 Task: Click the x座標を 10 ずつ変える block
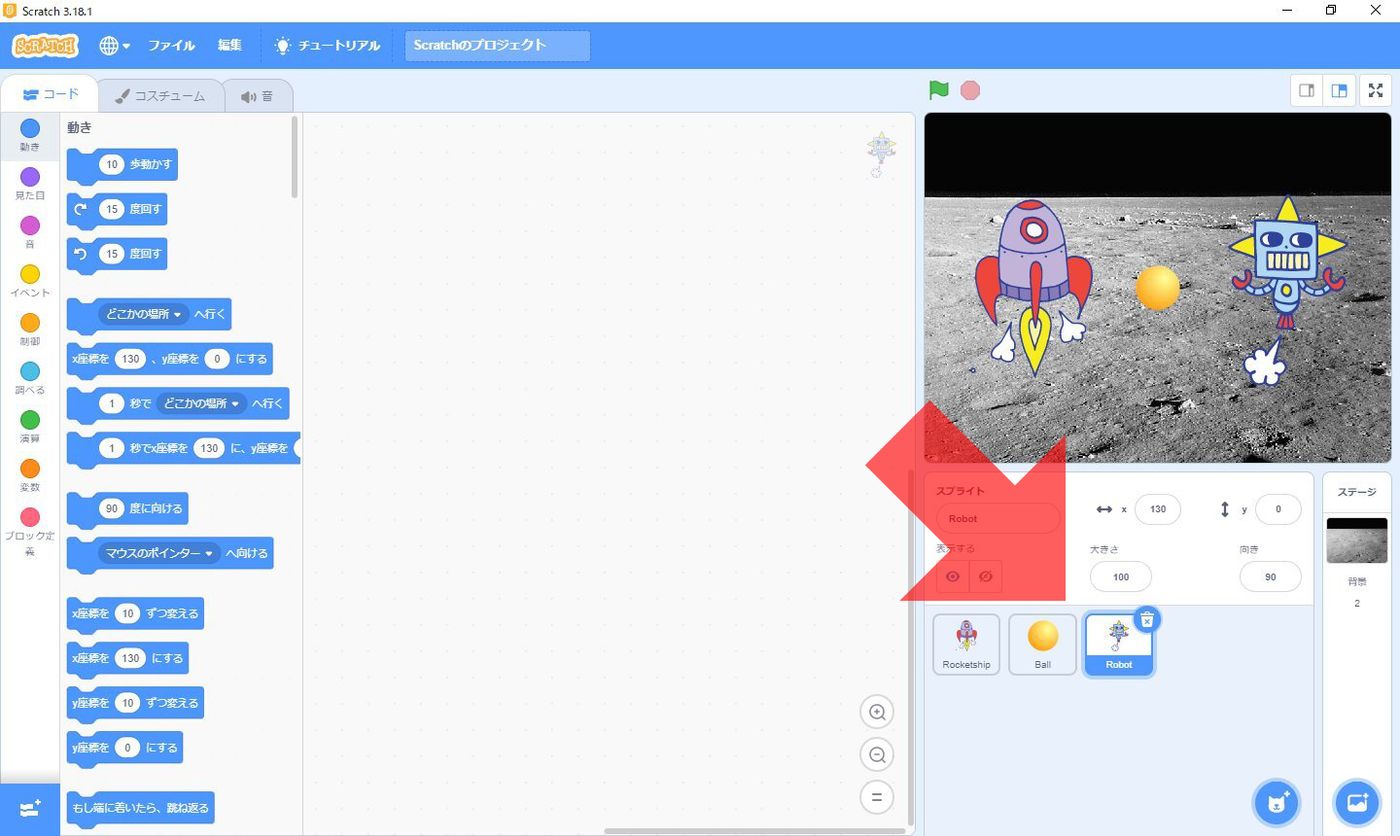click(135, 613)
